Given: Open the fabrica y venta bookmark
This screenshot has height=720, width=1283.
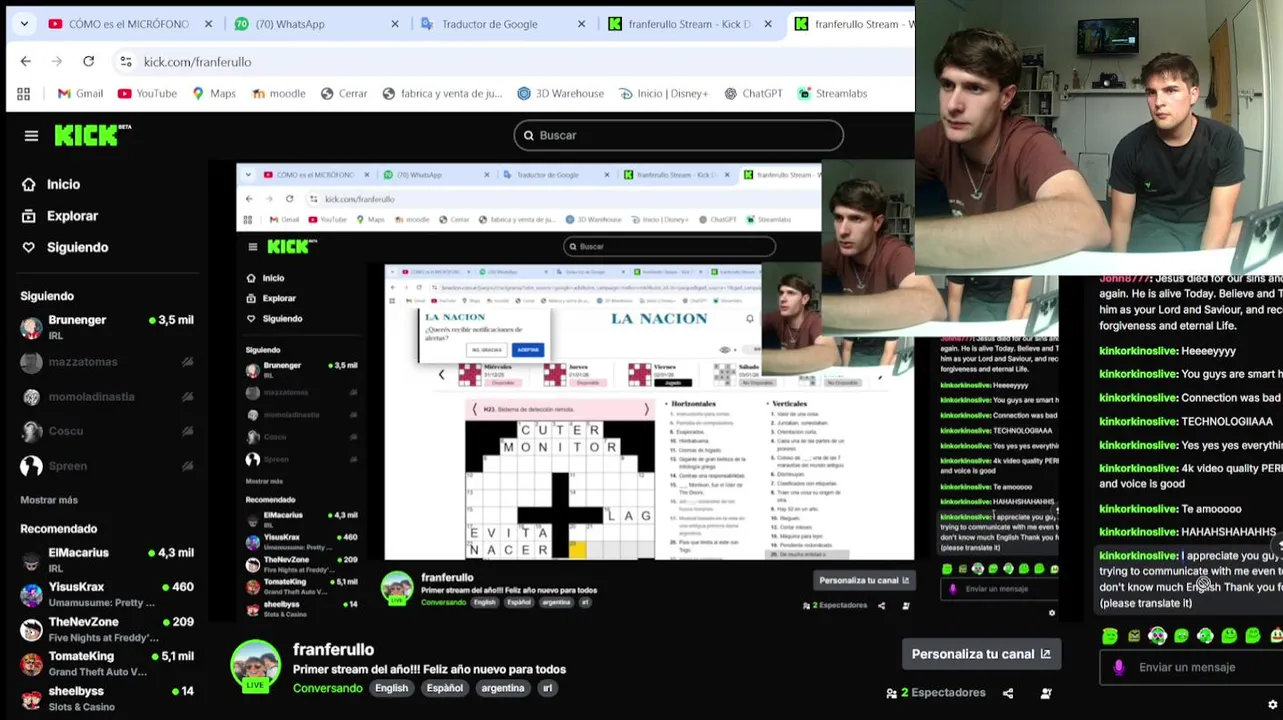Looking at the screenshot, I should [x=442, y=93].
